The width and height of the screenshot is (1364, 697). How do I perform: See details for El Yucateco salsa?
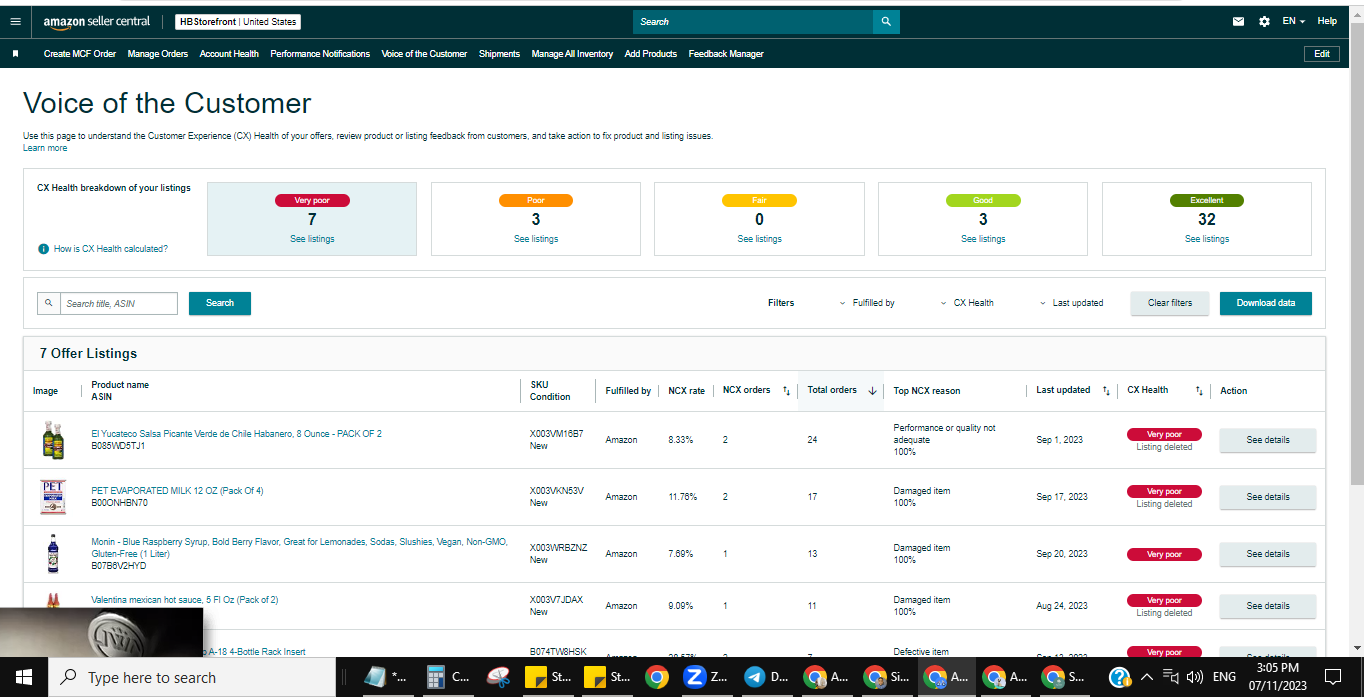[x=1268, y=440]
